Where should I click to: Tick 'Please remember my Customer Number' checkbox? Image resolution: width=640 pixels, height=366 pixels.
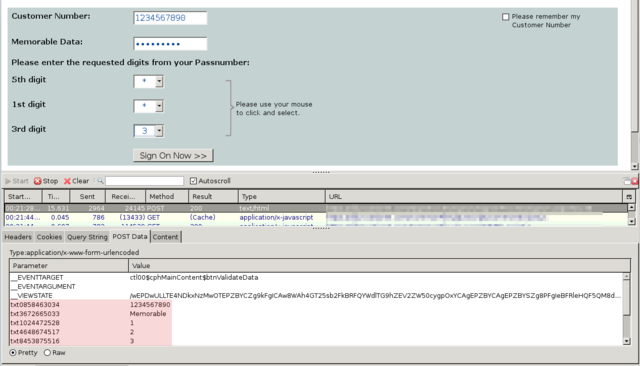505,17
